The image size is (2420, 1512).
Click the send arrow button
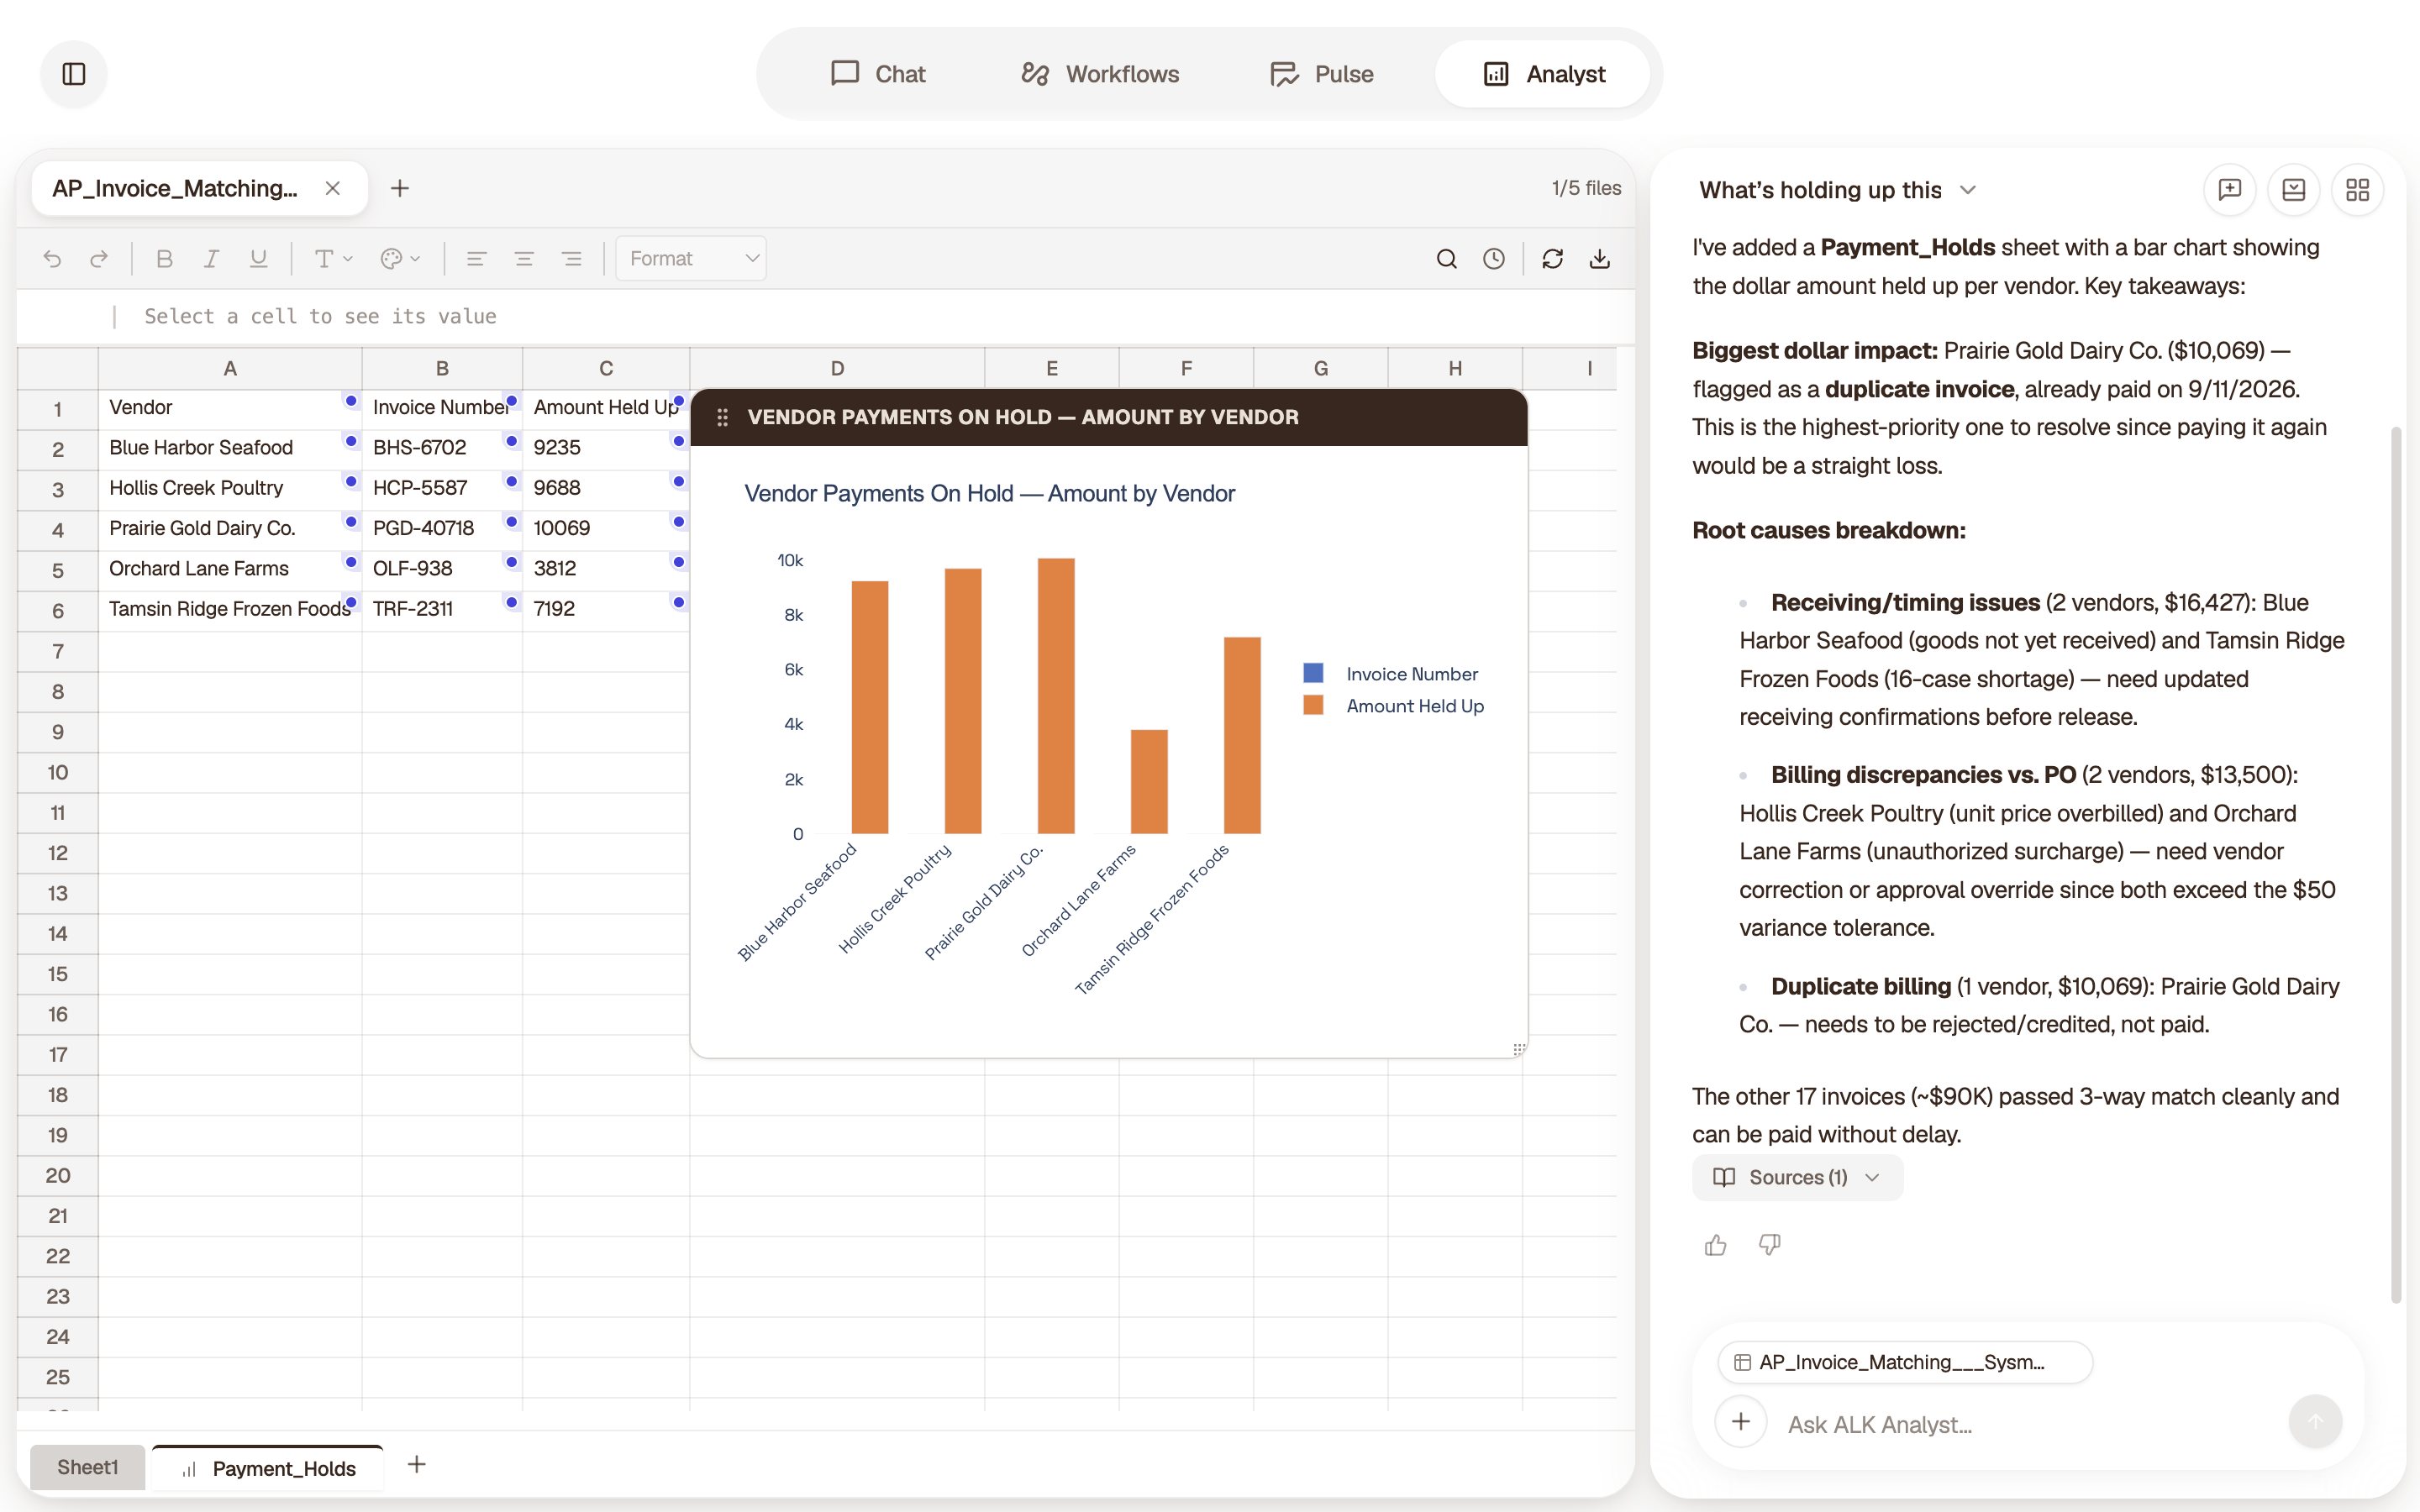pos(2315,1422)
